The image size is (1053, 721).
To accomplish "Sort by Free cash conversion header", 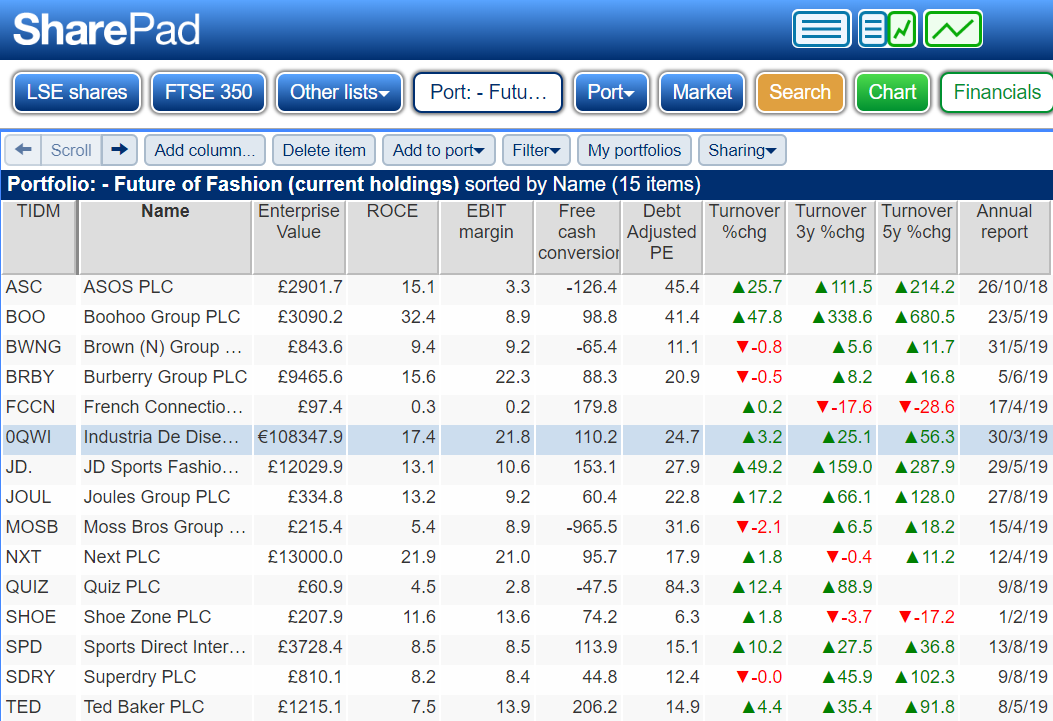I will pyautogui.click(x=578, y=237).
